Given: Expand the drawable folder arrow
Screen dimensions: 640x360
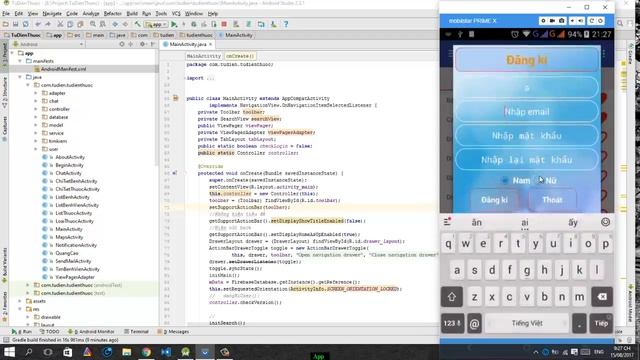Looking at the screenshot, I should click(x=28, y=317).
